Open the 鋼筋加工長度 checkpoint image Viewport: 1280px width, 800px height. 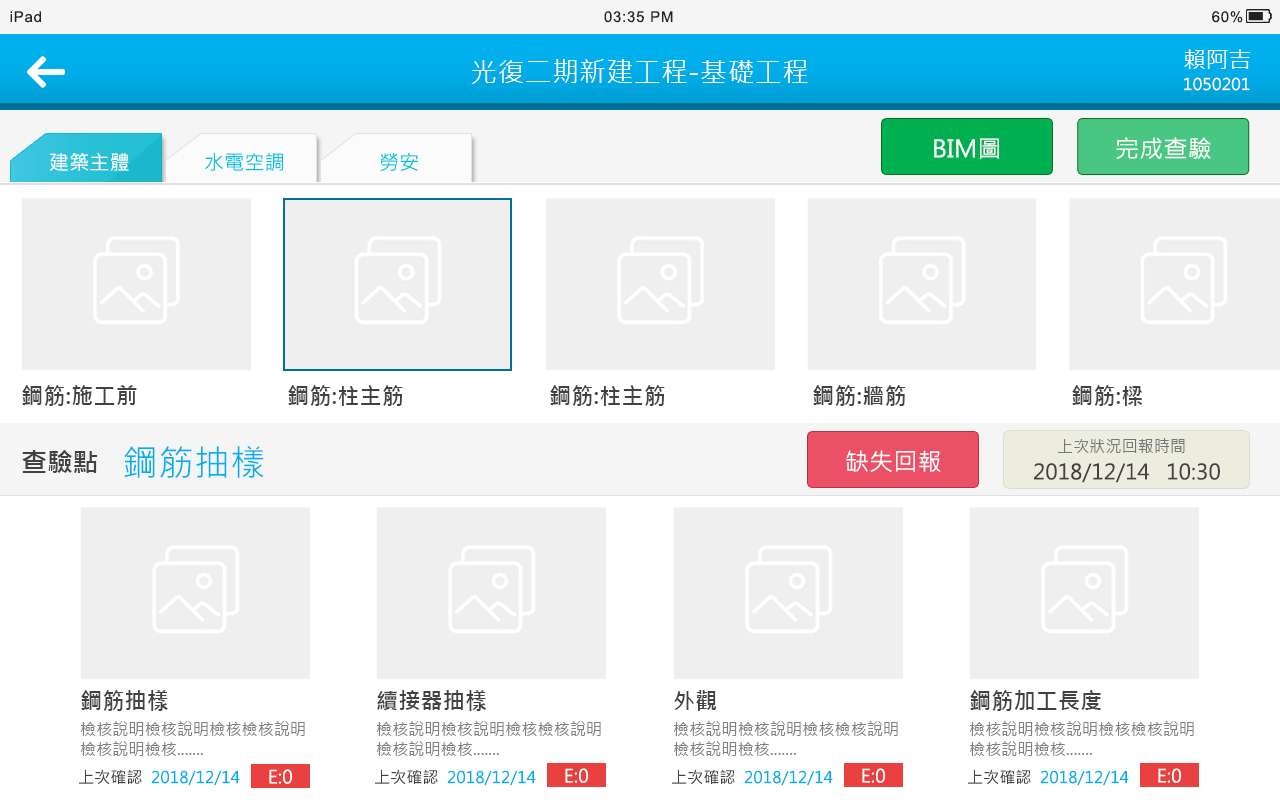pyautogui.click(x=1084, y=593)
